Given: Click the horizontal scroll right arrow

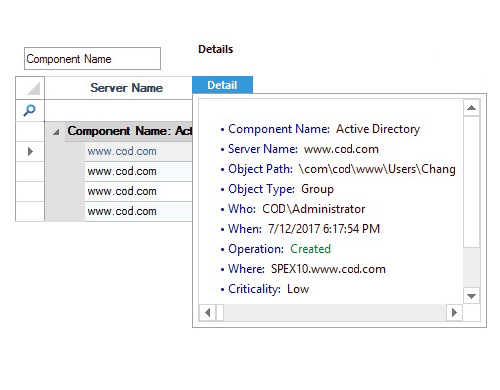Looking at the screenshot, I should [x=454, y=313].
